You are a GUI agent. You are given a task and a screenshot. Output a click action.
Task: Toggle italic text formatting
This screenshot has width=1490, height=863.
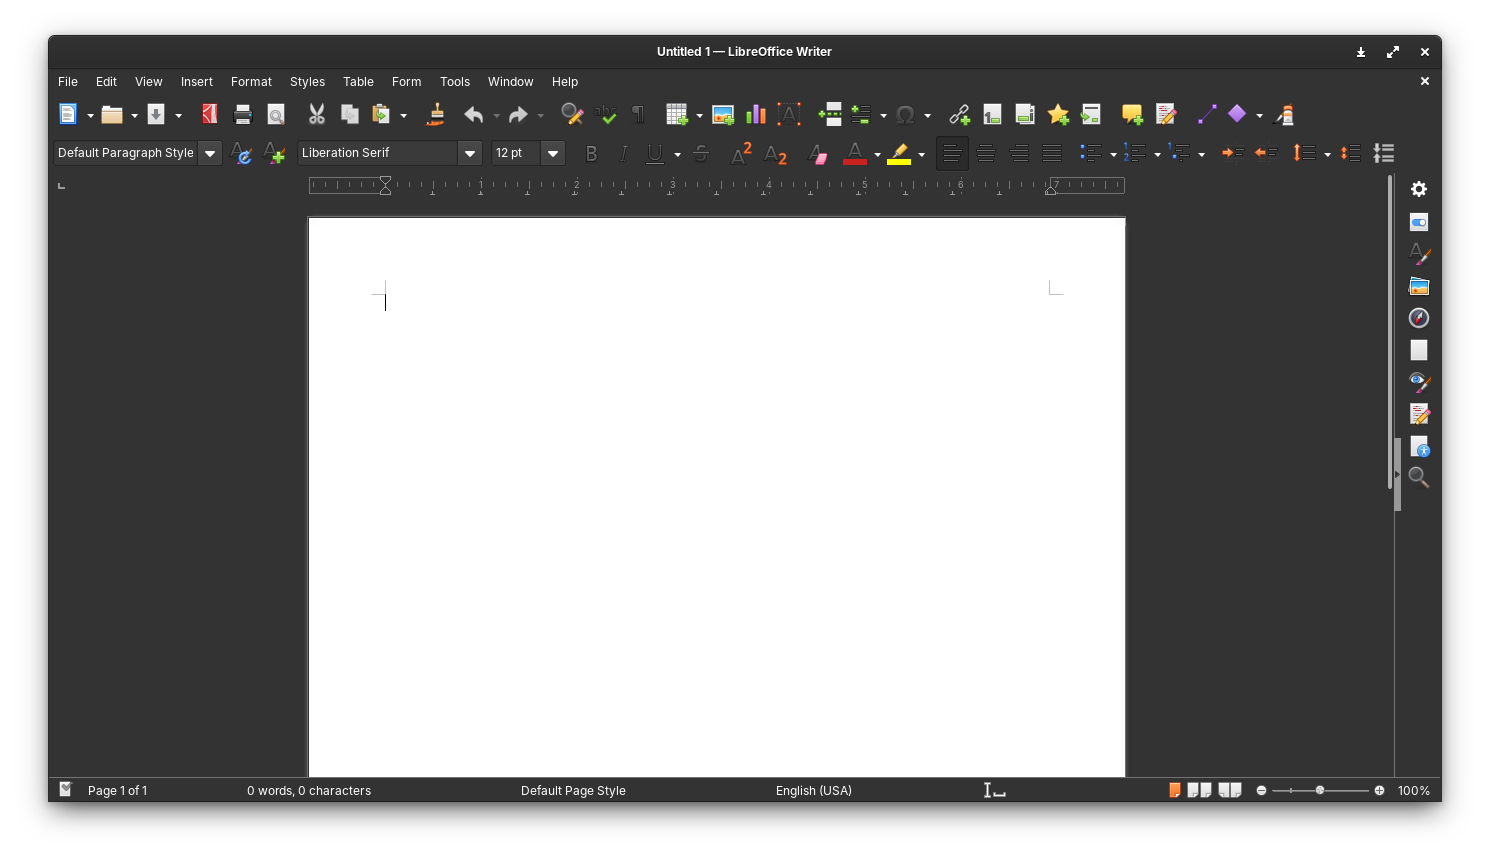[x=623, y=153]
